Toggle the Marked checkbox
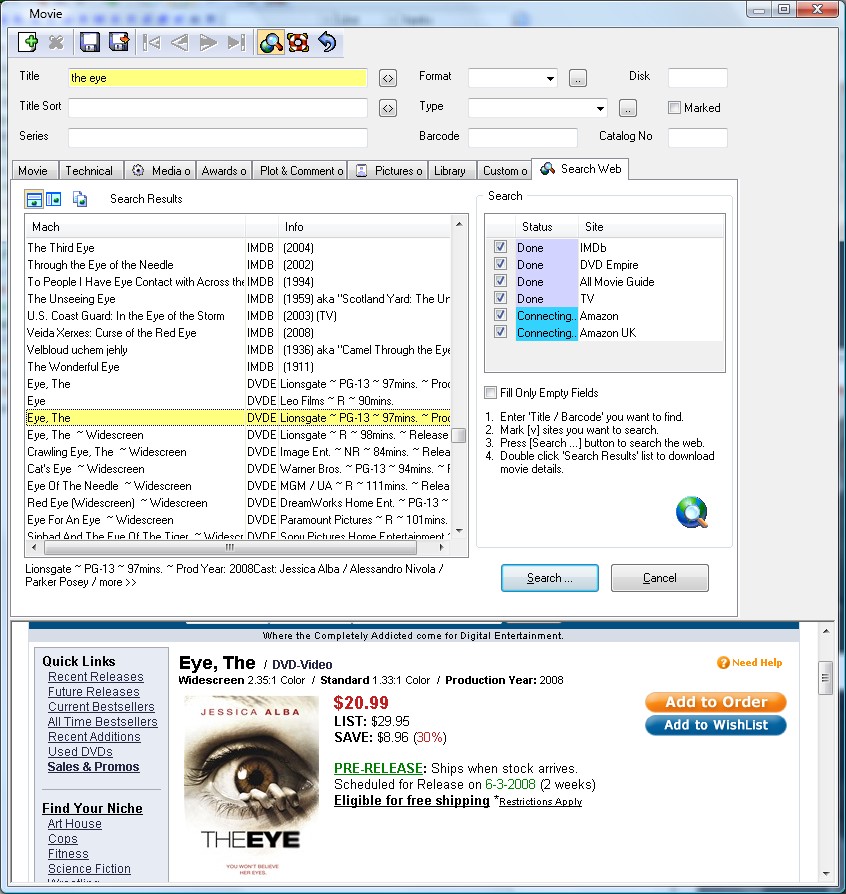 [x=674, y=107]
